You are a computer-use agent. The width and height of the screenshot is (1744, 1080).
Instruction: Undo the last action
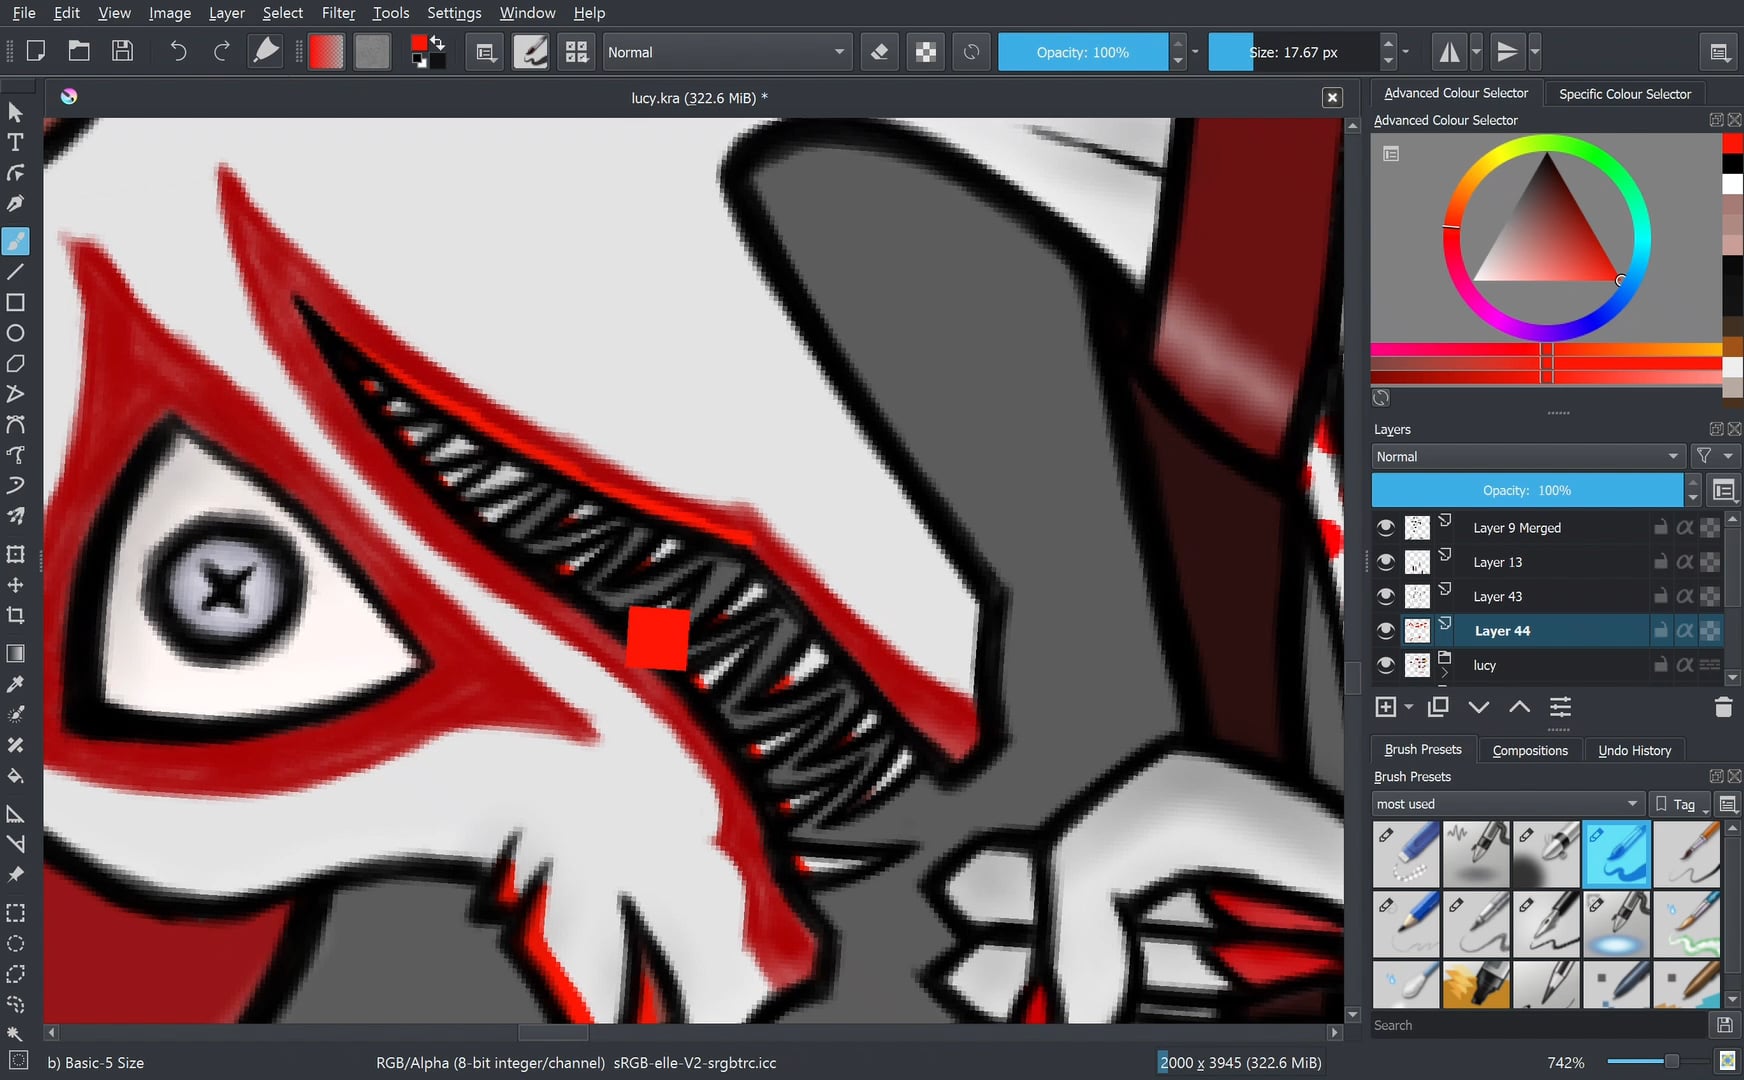(178, 51)
